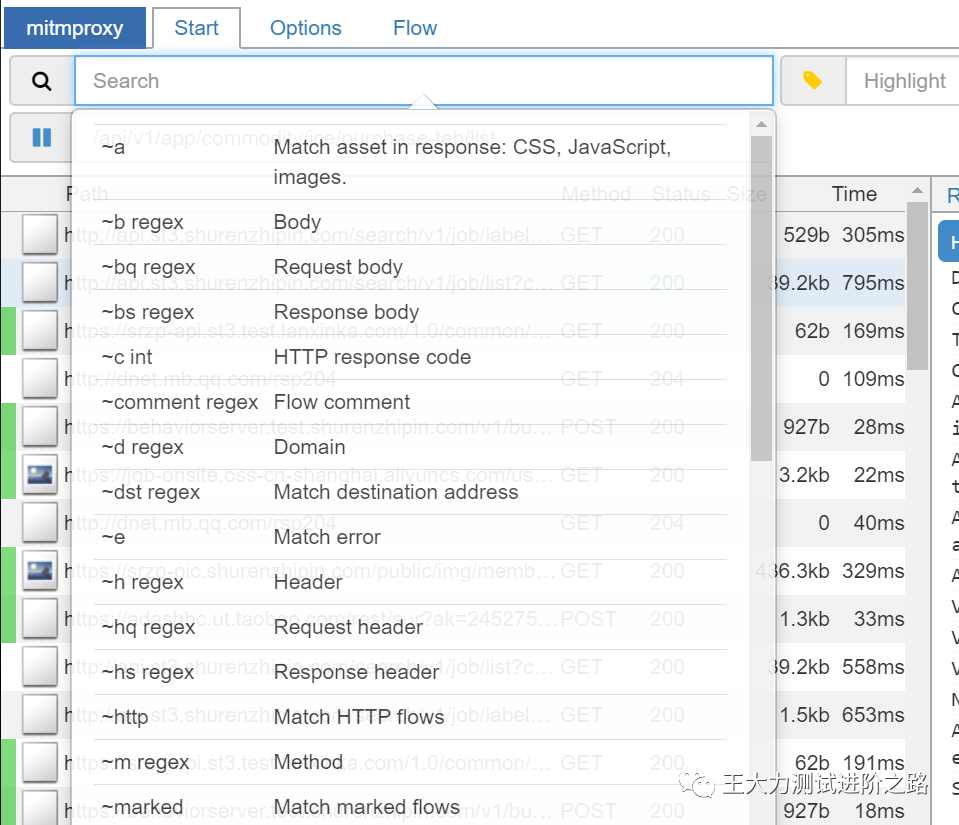Select the 62b flow taking 169ms
Screen dimensions: 959x825
click(x=453, y=330)
